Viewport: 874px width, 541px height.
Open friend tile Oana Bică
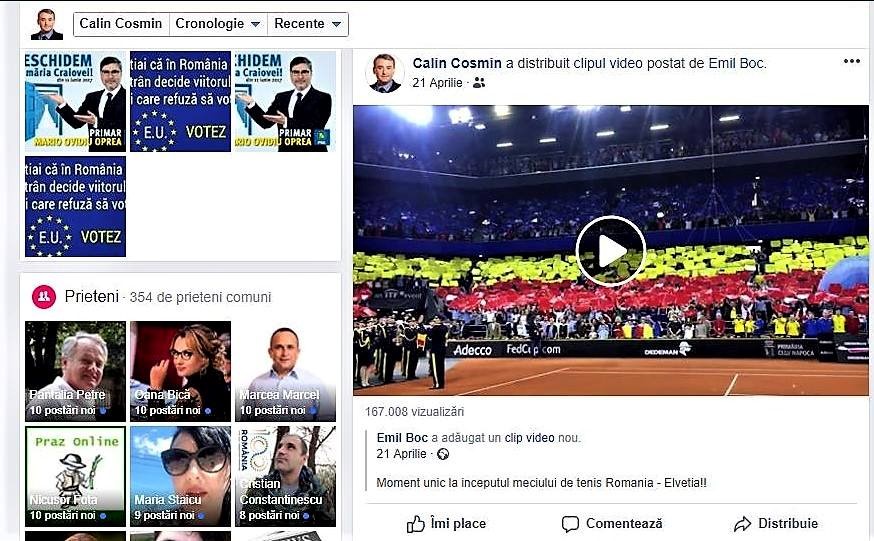pos(180,371)
